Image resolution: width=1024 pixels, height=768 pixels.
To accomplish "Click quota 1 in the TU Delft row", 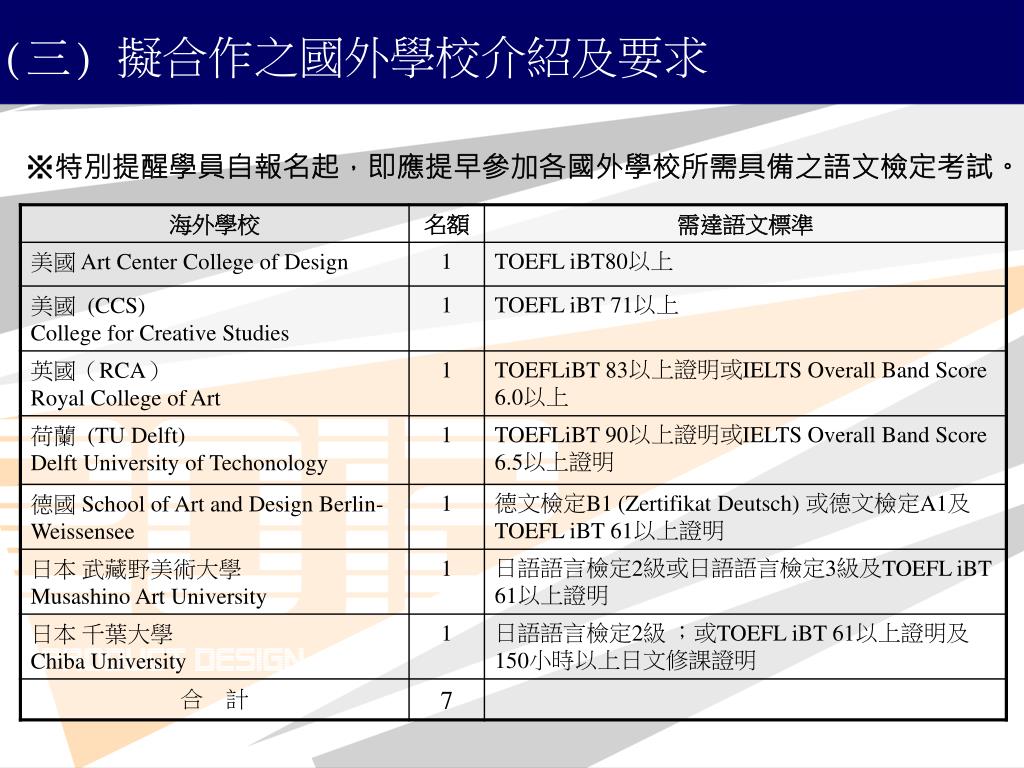I will pos(447,435).
